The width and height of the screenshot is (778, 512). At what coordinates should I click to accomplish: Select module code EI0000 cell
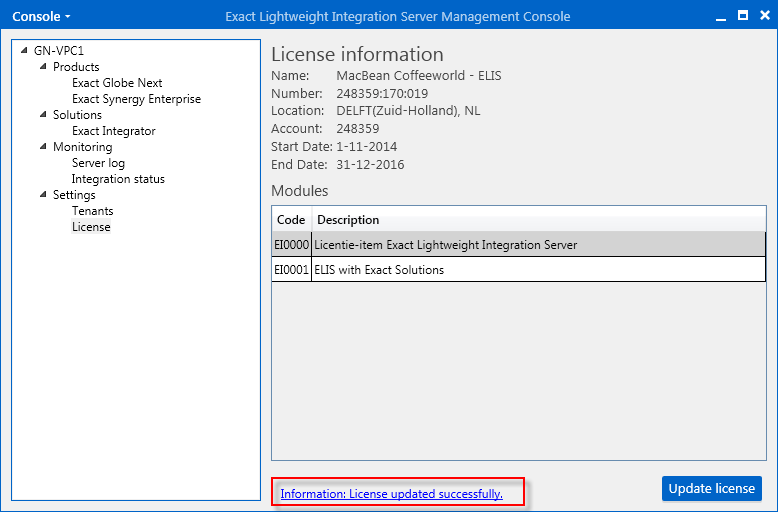(x=292, y=245)
